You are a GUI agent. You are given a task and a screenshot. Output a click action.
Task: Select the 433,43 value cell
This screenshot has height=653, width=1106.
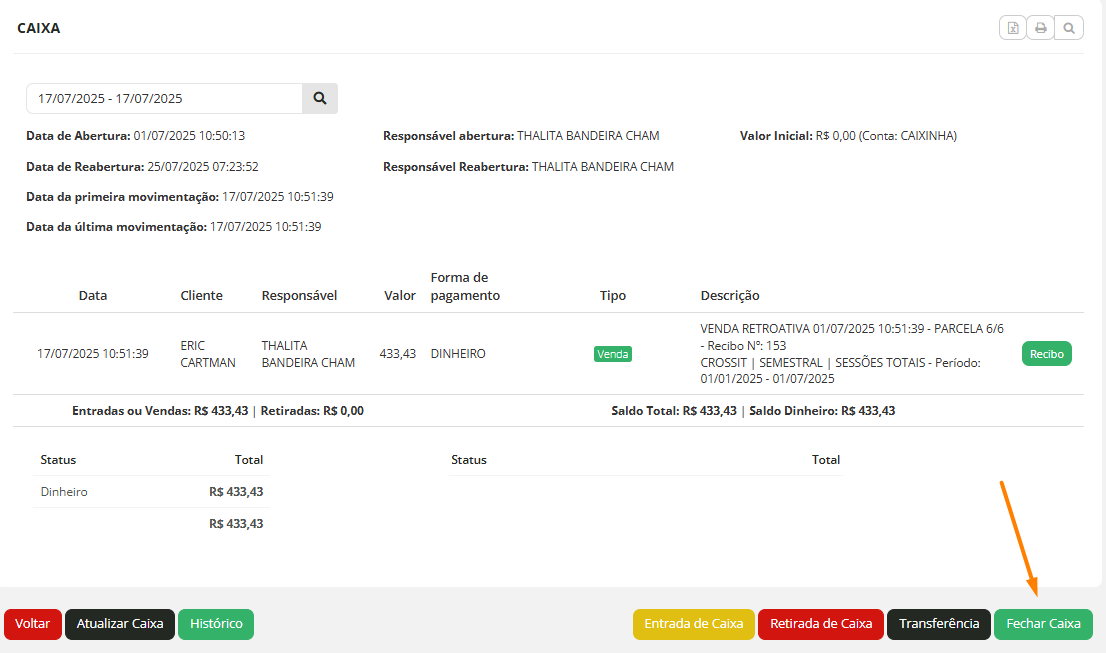tap(398, 354)
